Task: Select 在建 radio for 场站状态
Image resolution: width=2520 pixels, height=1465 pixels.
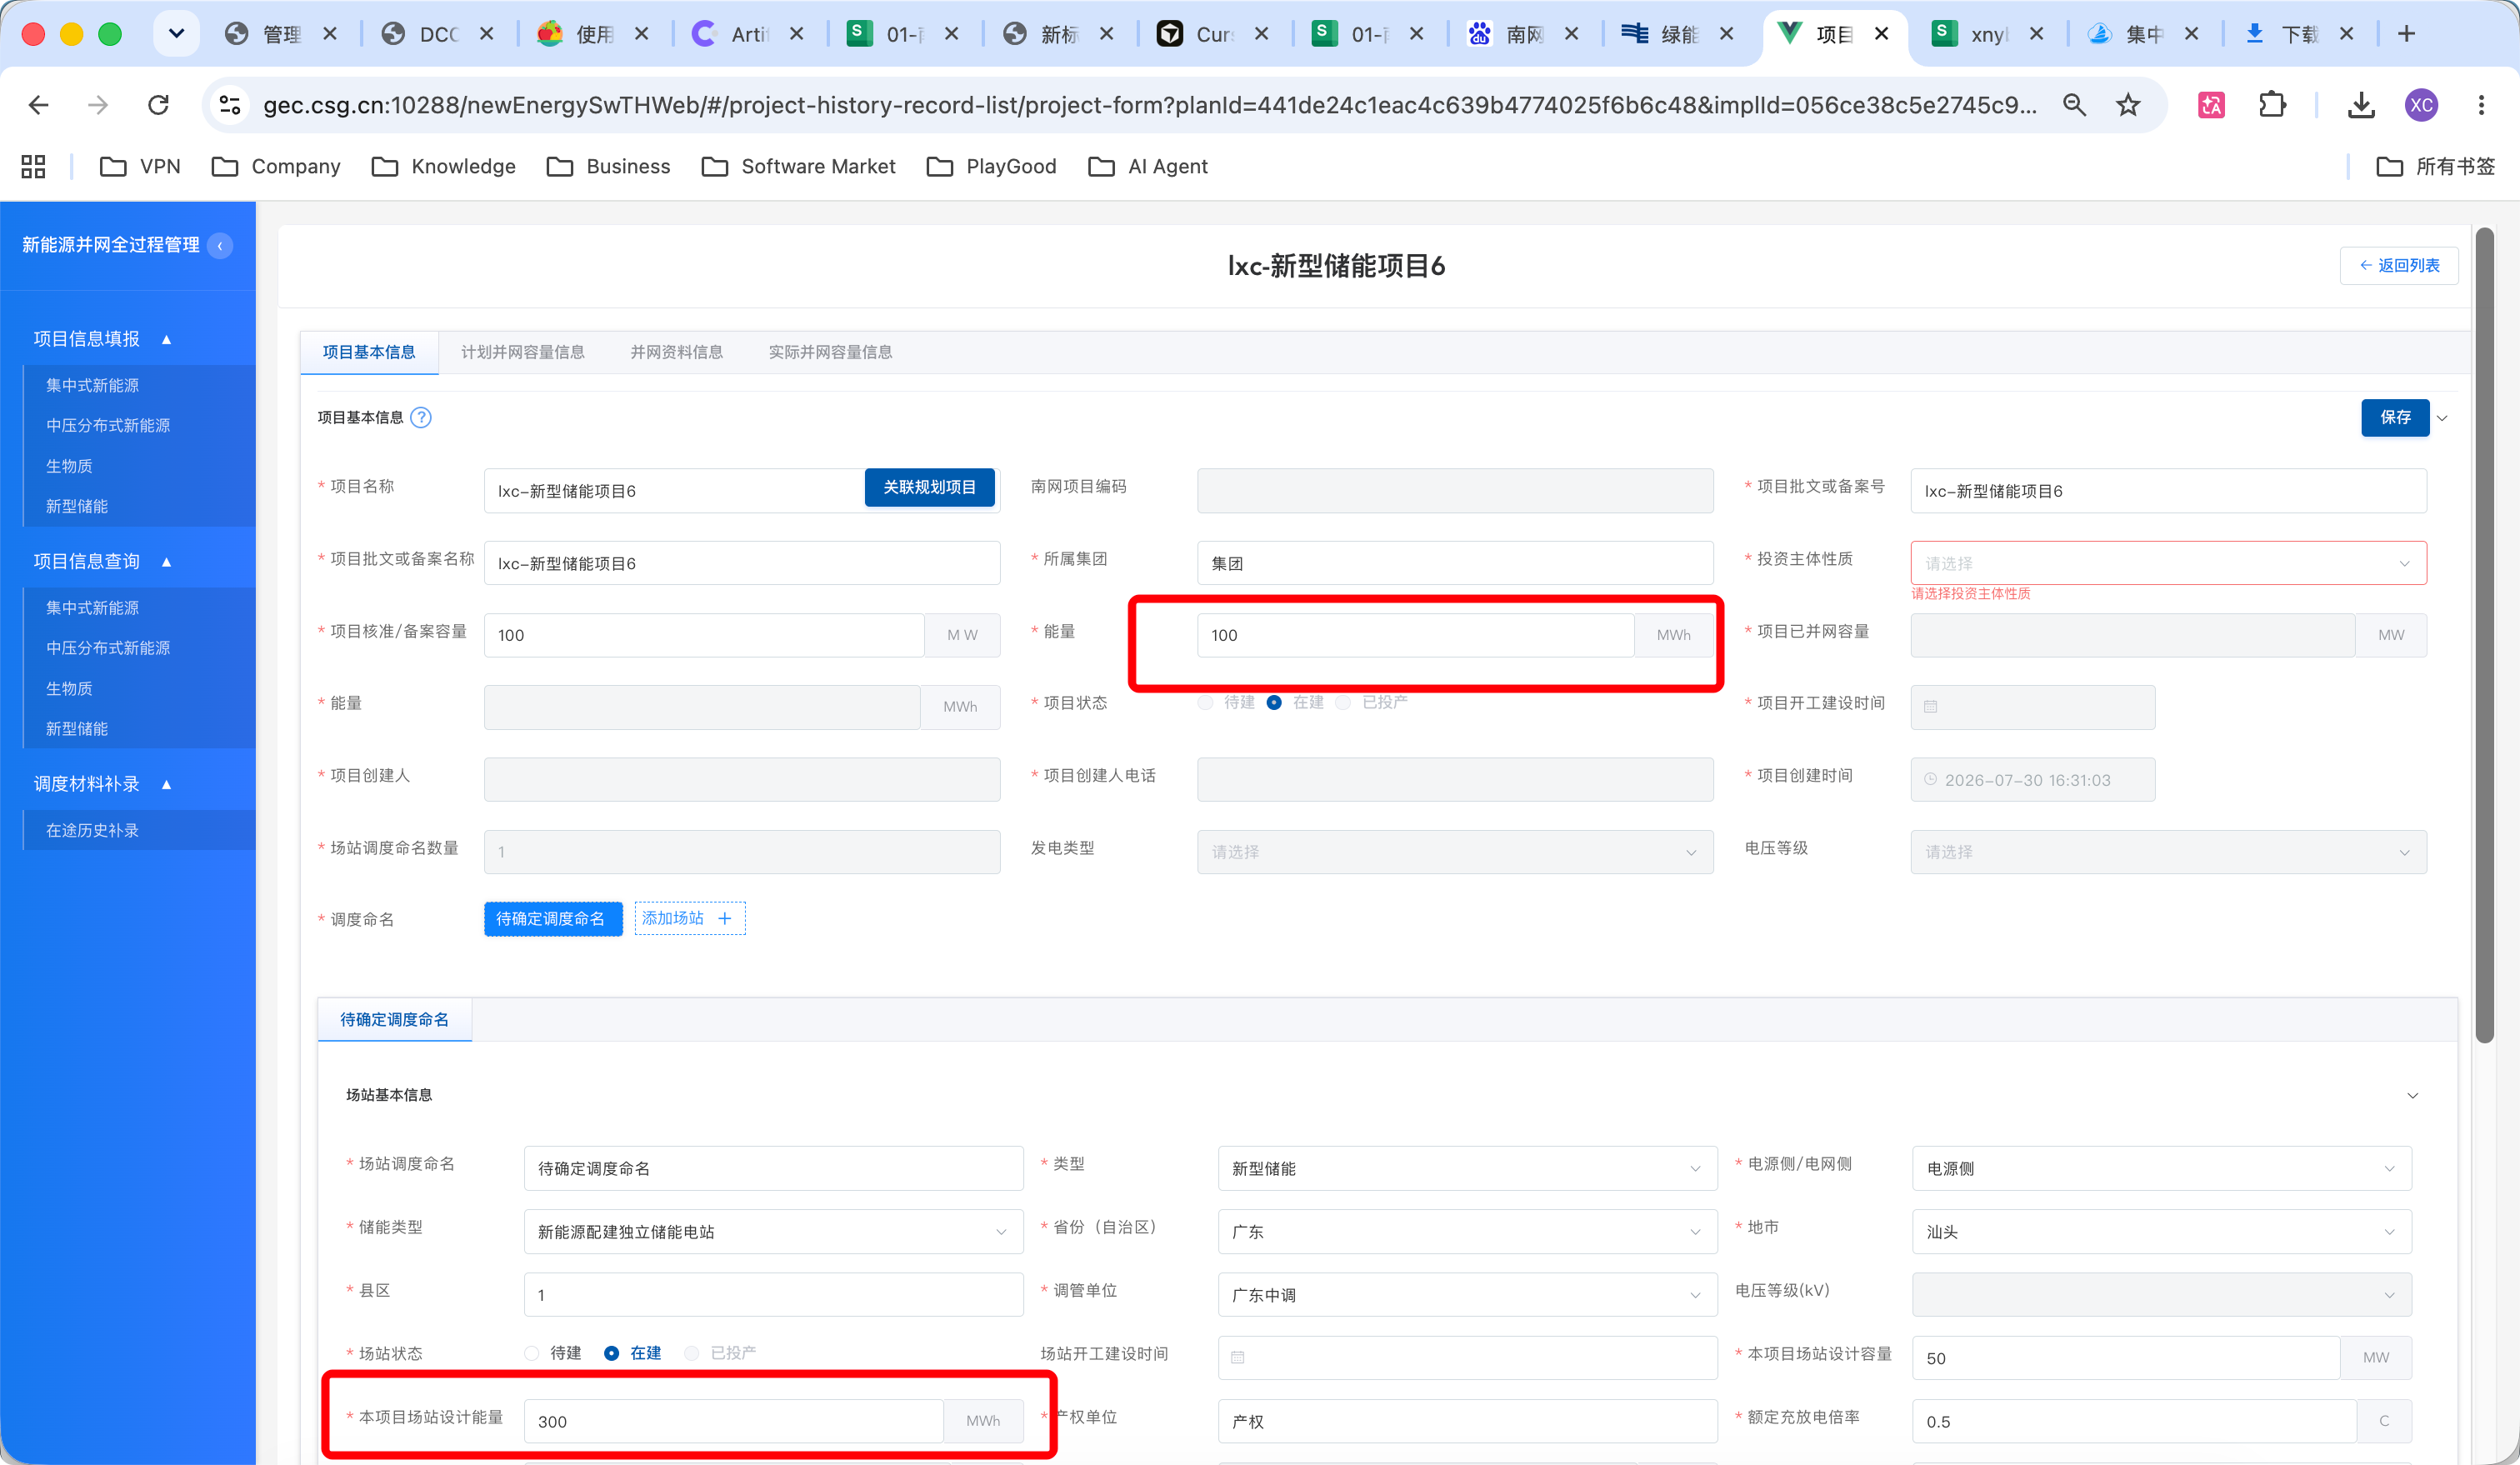Action: 611,1353
